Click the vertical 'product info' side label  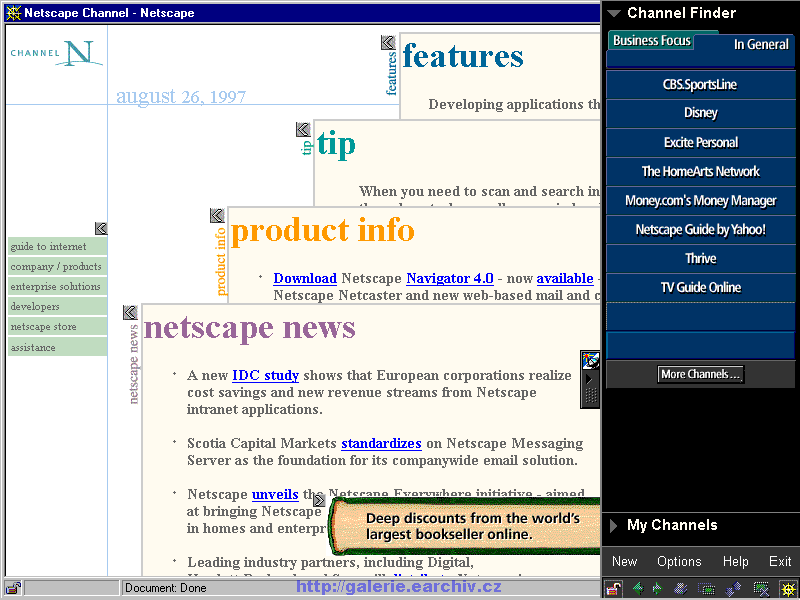point(220,262)
